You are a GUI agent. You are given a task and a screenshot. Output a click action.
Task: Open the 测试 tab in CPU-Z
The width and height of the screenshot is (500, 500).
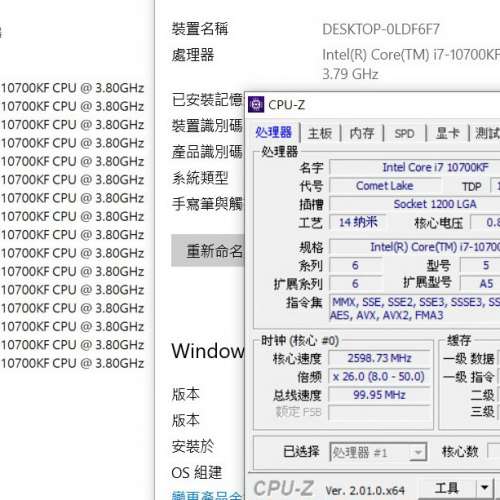(487, 133)
